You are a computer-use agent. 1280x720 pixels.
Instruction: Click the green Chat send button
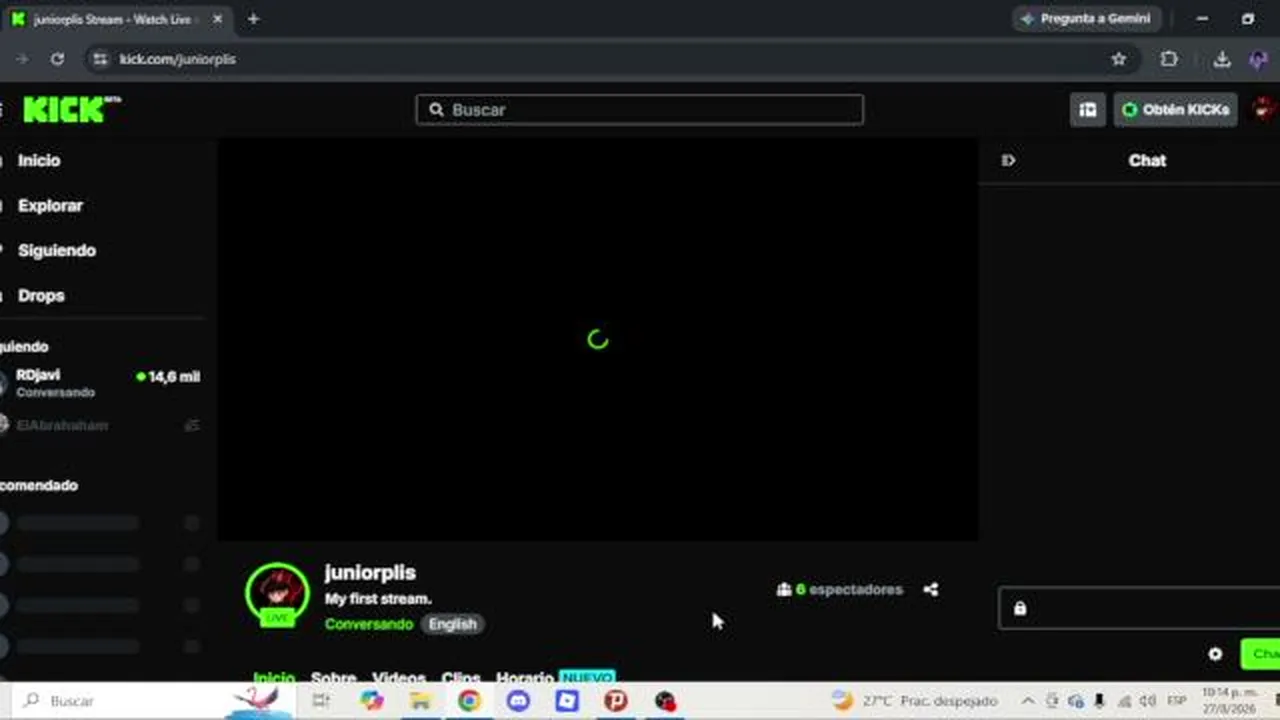(1261, 654)
